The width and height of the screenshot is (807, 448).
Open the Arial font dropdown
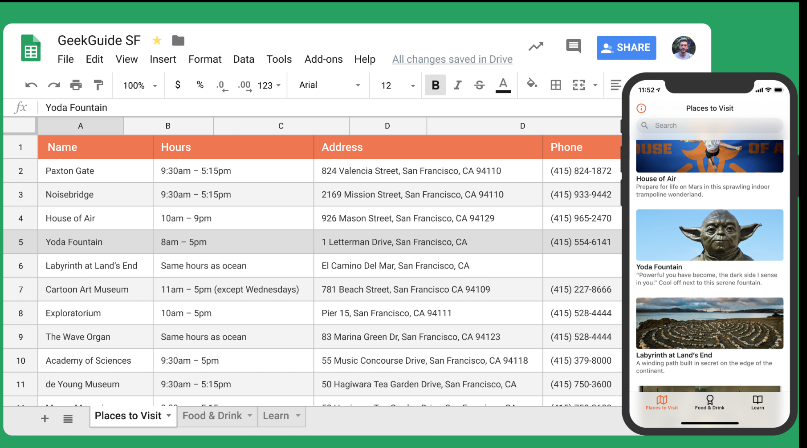click(x=329, y=85)
